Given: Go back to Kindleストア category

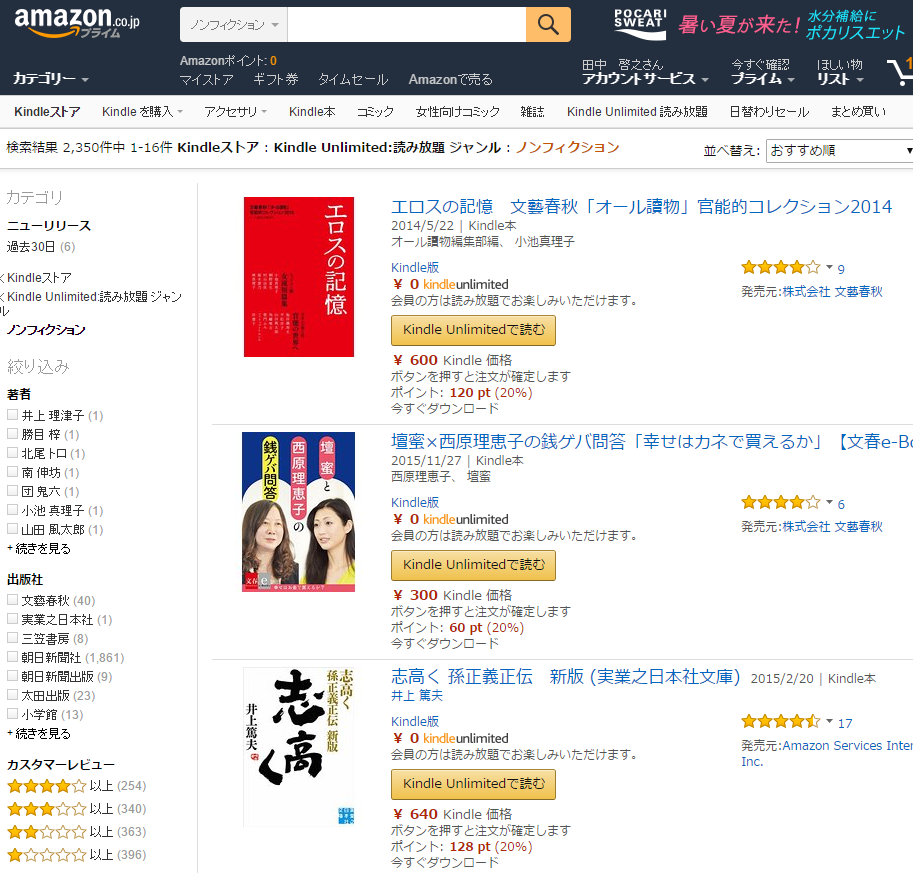Looking at the screenshot, I should (x=39, y=278).
